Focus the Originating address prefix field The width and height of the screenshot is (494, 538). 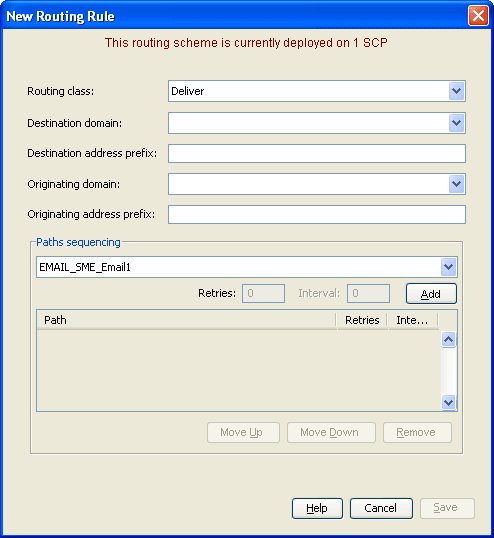(317, 214)
